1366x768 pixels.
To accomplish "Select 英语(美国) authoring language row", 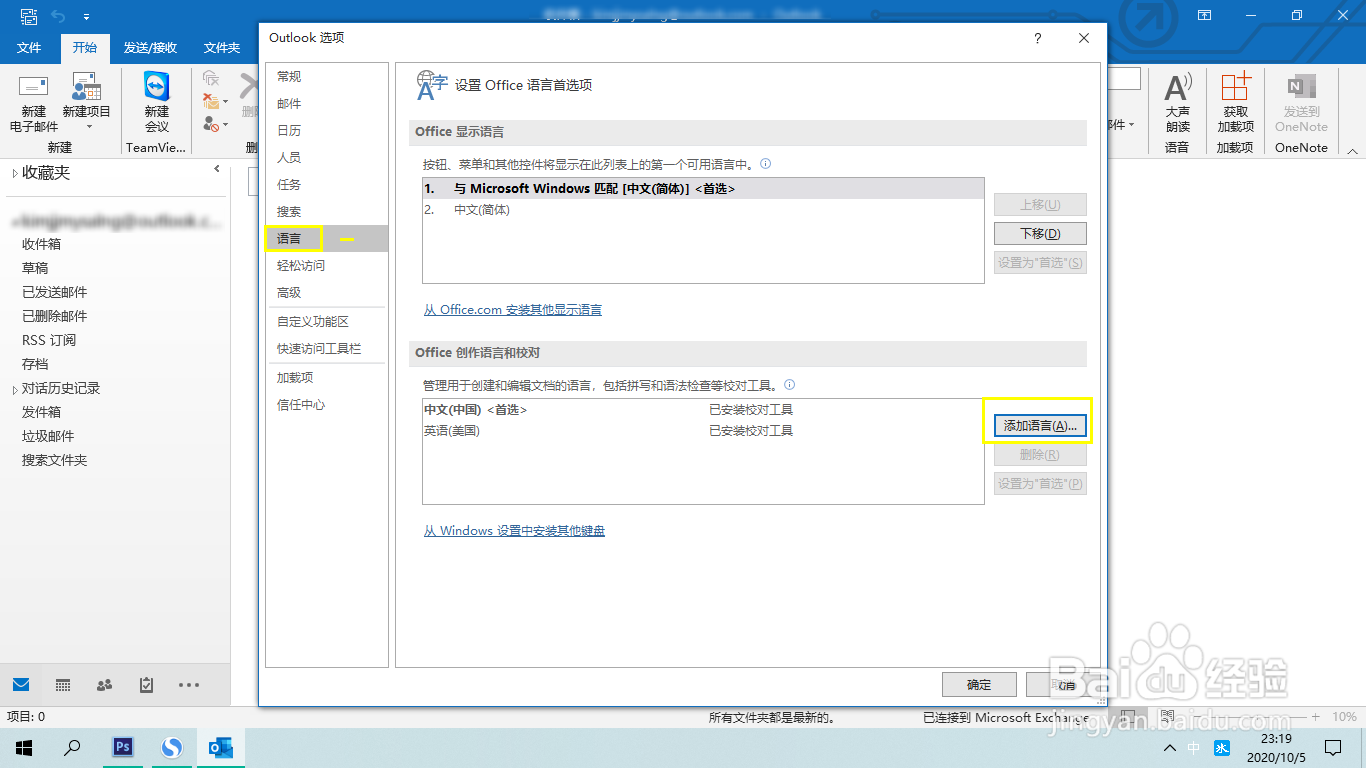I will [703, 431].
